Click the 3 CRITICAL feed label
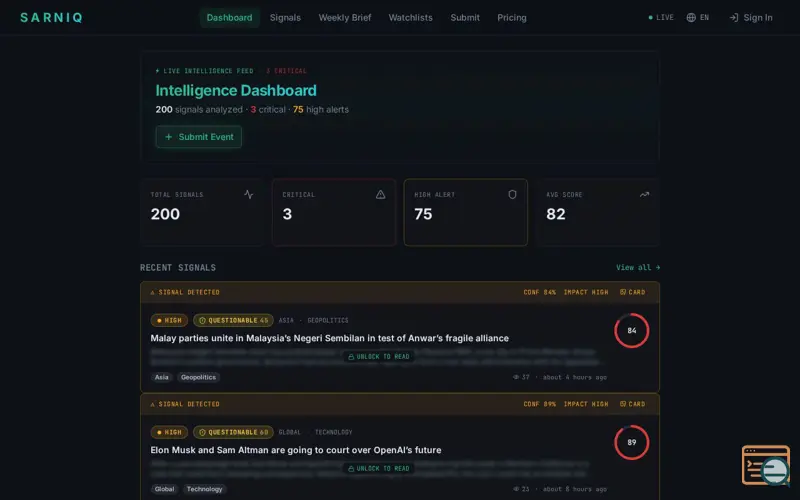800x500 pixels. tap(286, 71)
